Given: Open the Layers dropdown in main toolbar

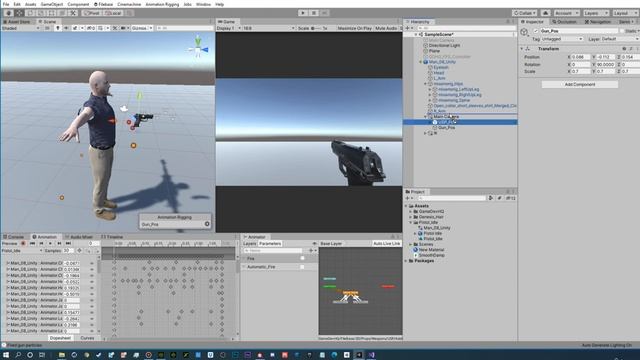Looking at the screenshot, I should [x=596, y=13].
